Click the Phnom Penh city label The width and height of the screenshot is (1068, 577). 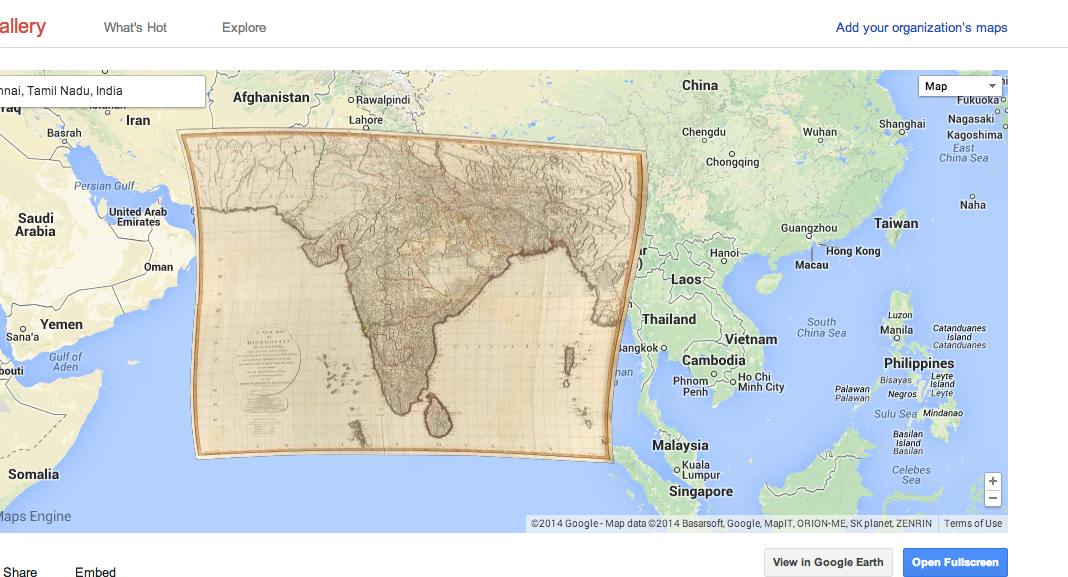(691, 386)
